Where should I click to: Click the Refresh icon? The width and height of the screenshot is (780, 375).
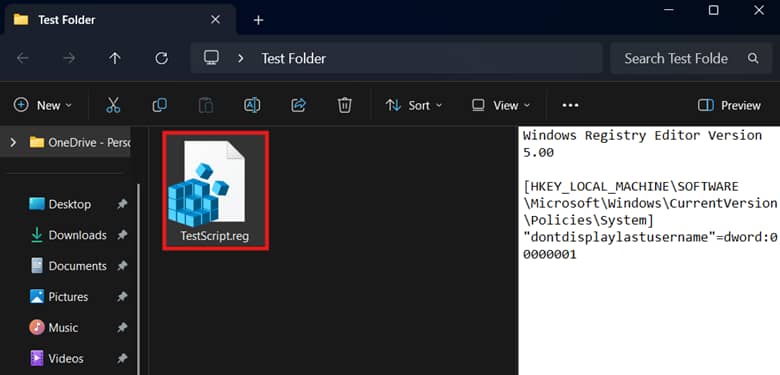point(161,59)
